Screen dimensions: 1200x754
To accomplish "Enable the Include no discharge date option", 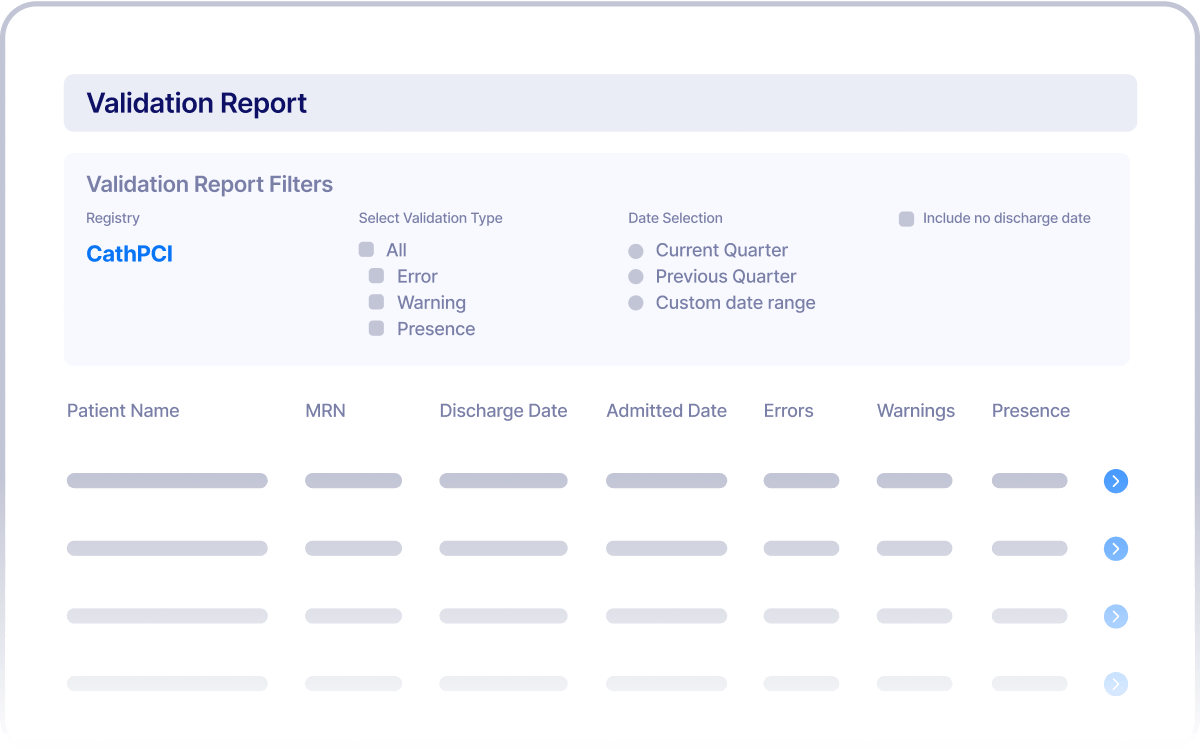I will 906,217.
